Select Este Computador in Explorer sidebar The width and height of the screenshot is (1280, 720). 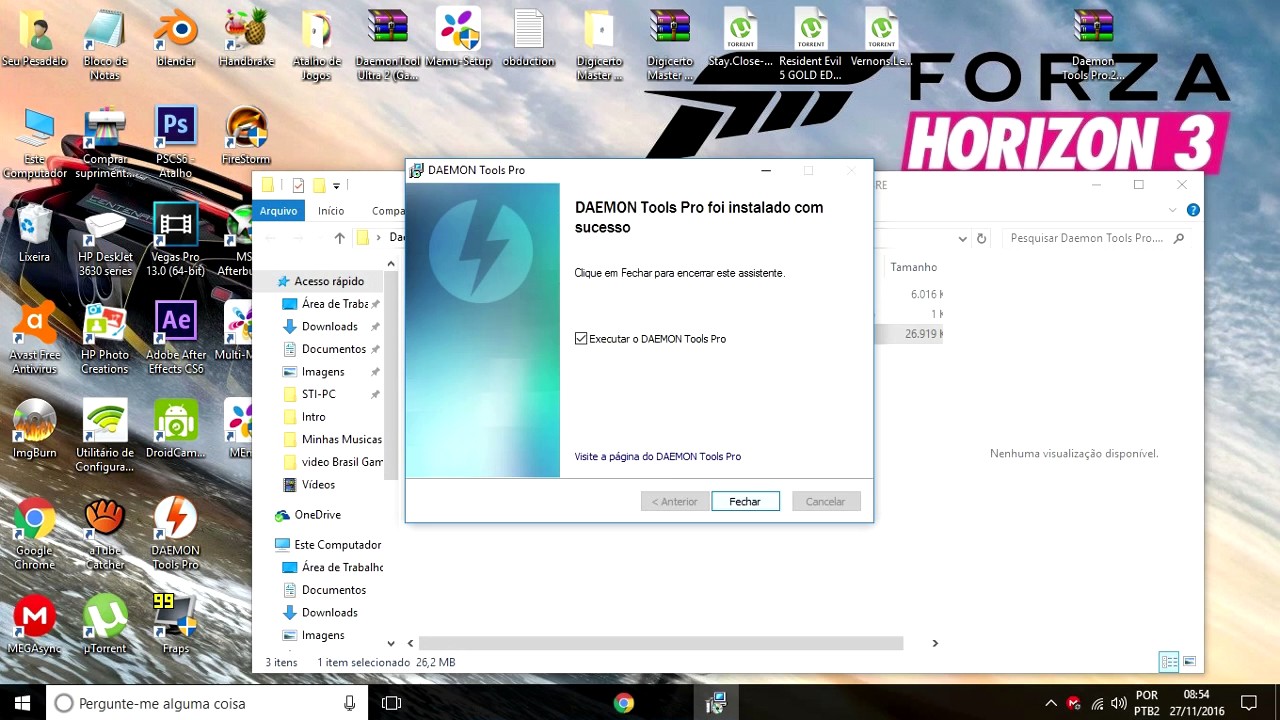tap(337, 544)
